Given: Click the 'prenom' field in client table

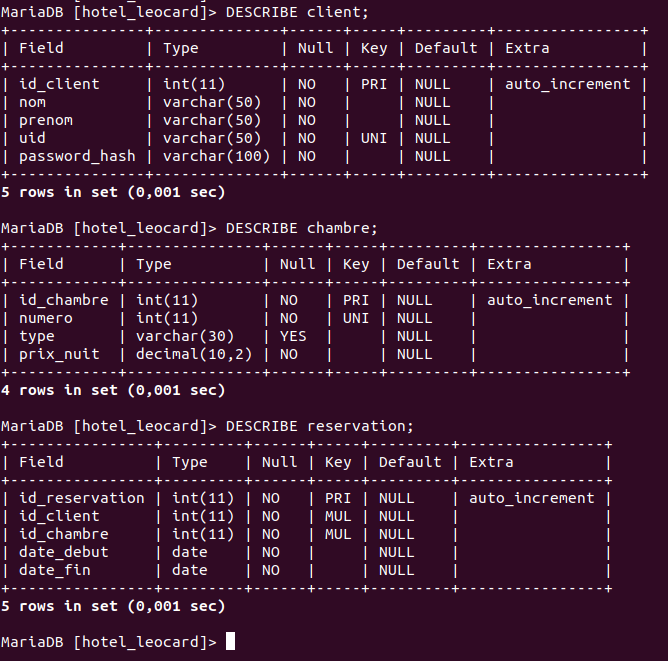Looking at the screenshot, I should pos(46,120).
